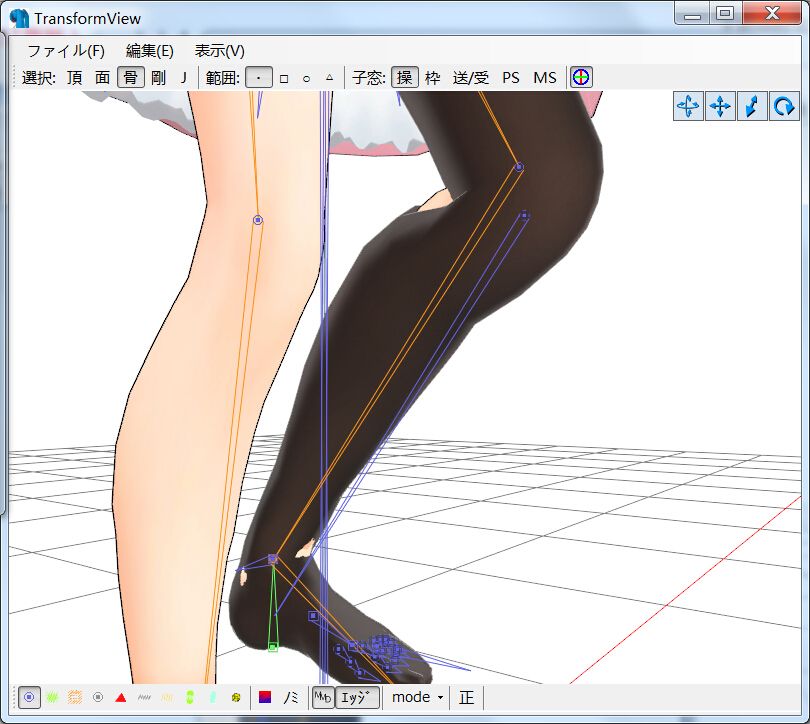Open the 表示(V) view menu
The image size is (810, 724).
(x=219, y=51)
